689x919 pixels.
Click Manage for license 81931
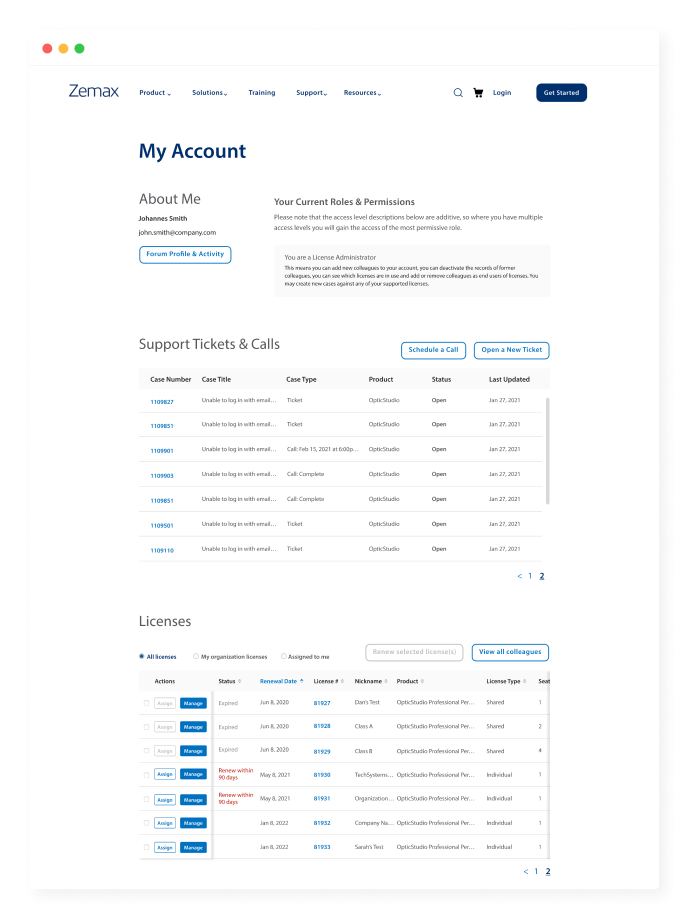(x=193, y=799)
